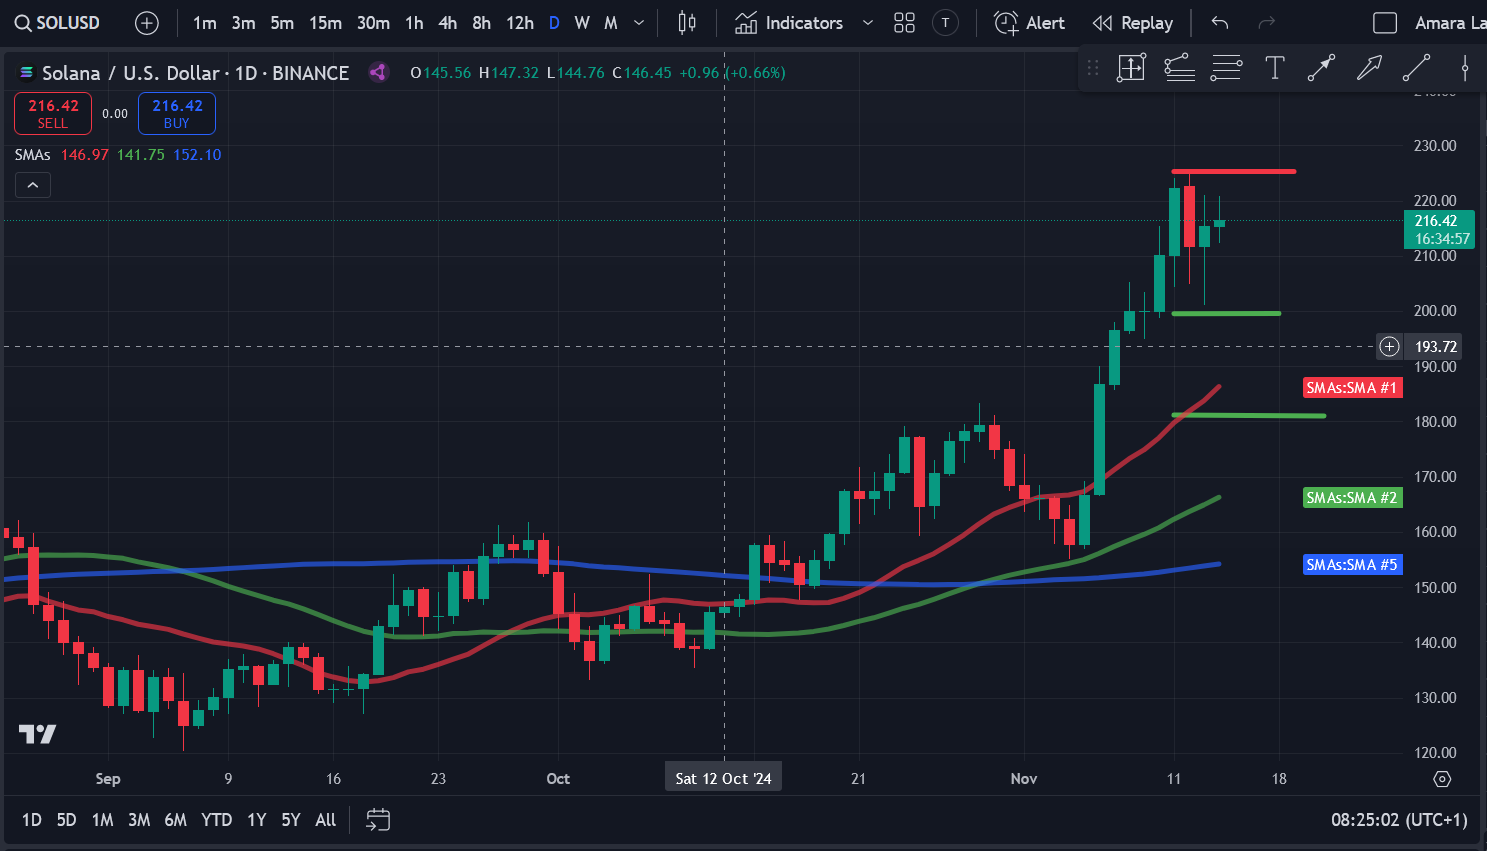The height and width of the screenshot is (851, 1487).
Task: Switch chart interval to 4h
Action: (448, 23)
